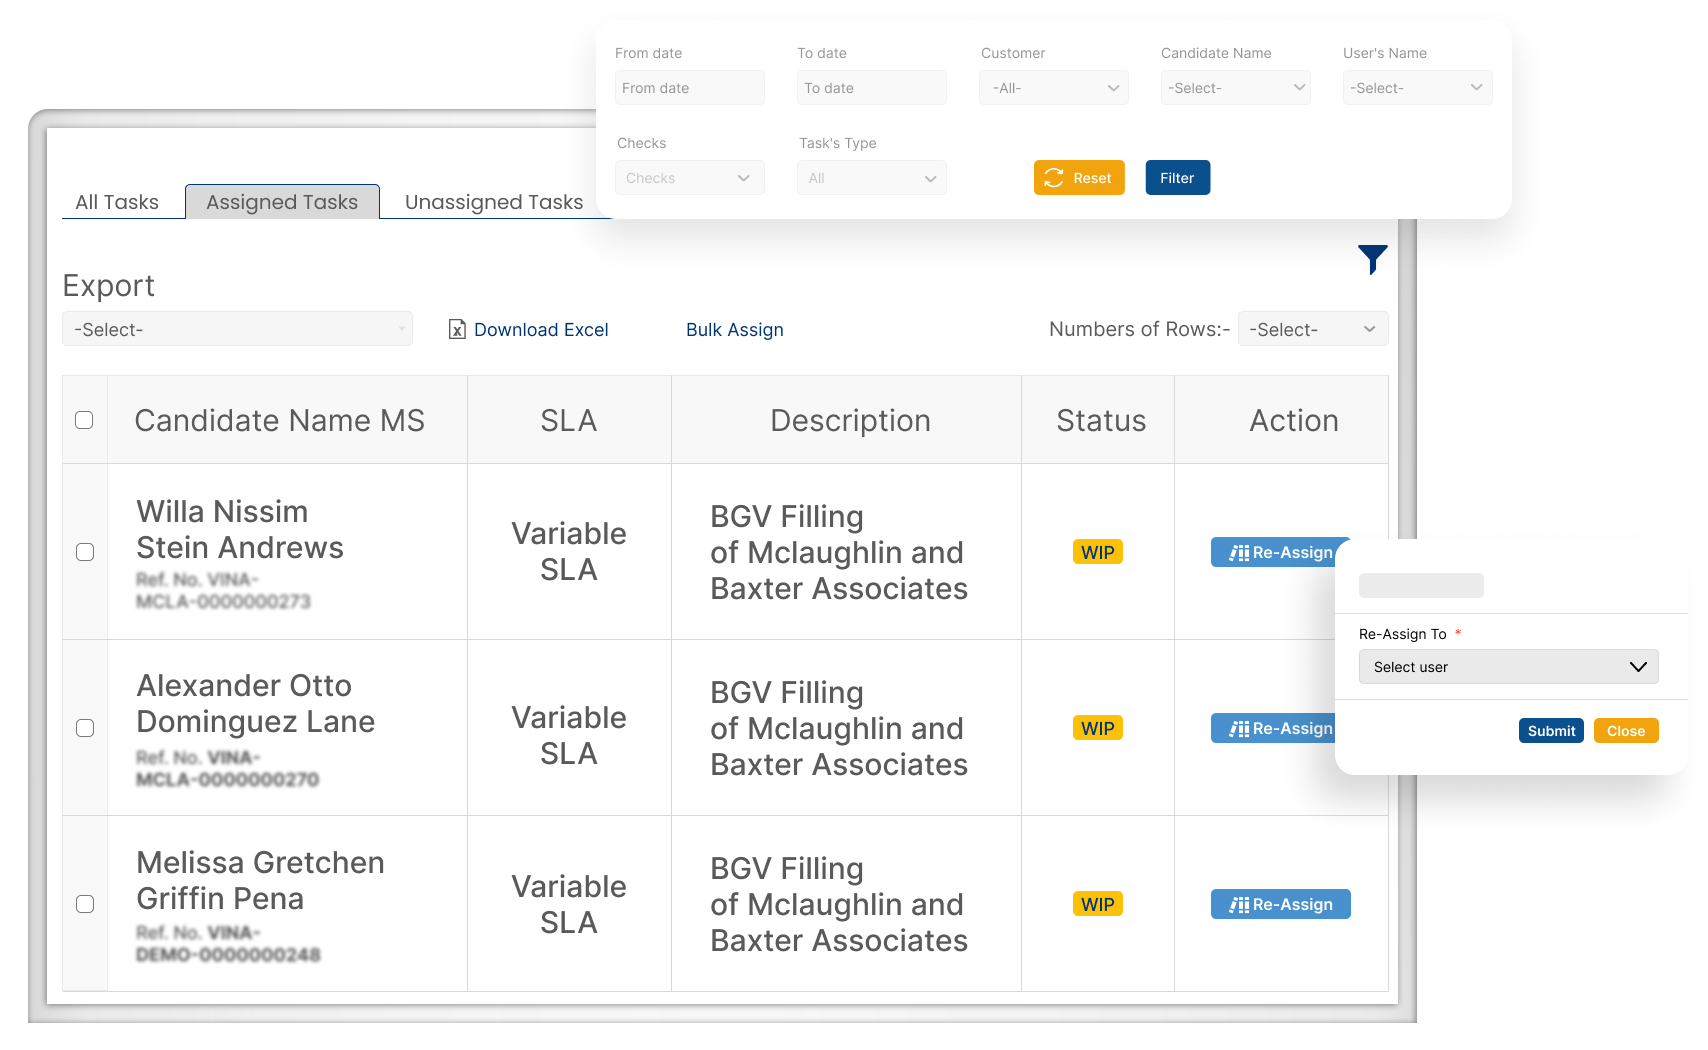This screenshot has height=1050, width=1708.
Task: Check the box for Willa Nissim Stein Andrews
Action: click(x=85, y=552)
